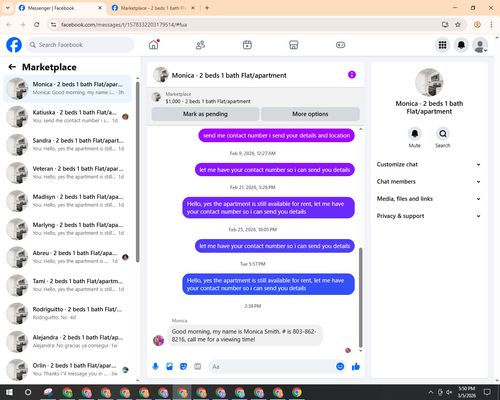
Task: Click the conversation list scrollbar
Action: (138, 172)
